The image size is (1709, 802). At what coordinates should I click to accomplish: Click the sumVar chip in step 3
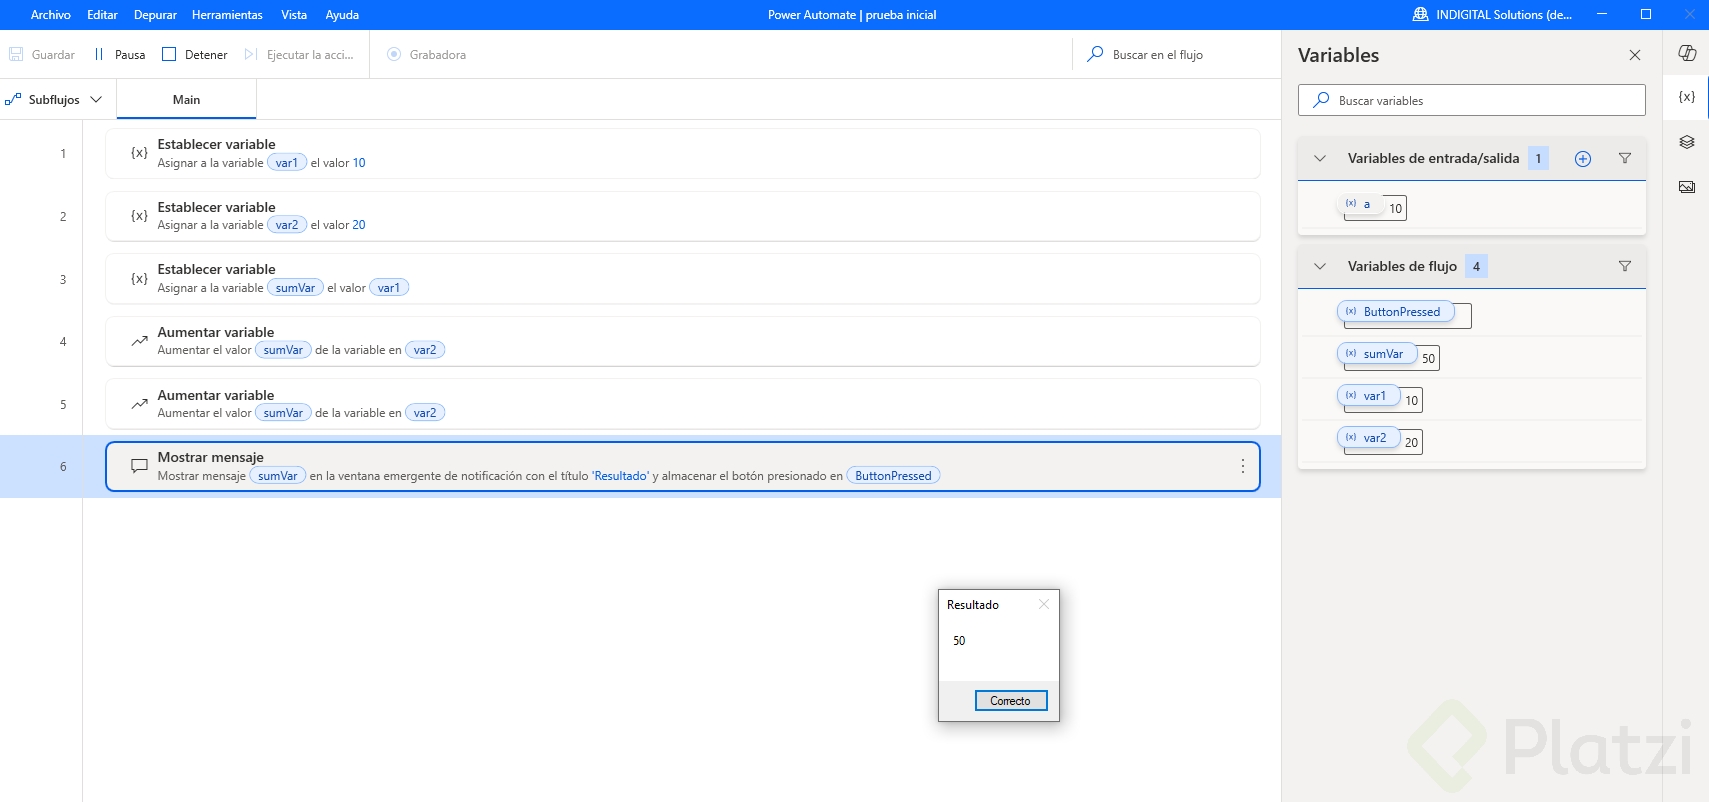295,288
